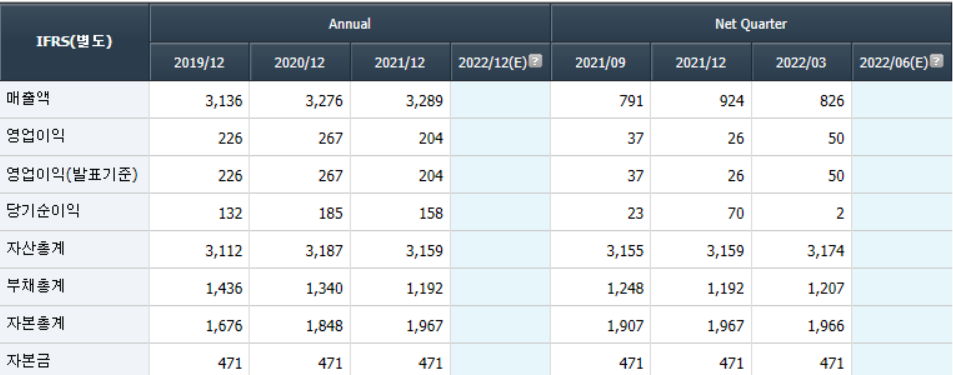Click 당기순이익 value 23 for 2021/09

(x=635, y=214)
